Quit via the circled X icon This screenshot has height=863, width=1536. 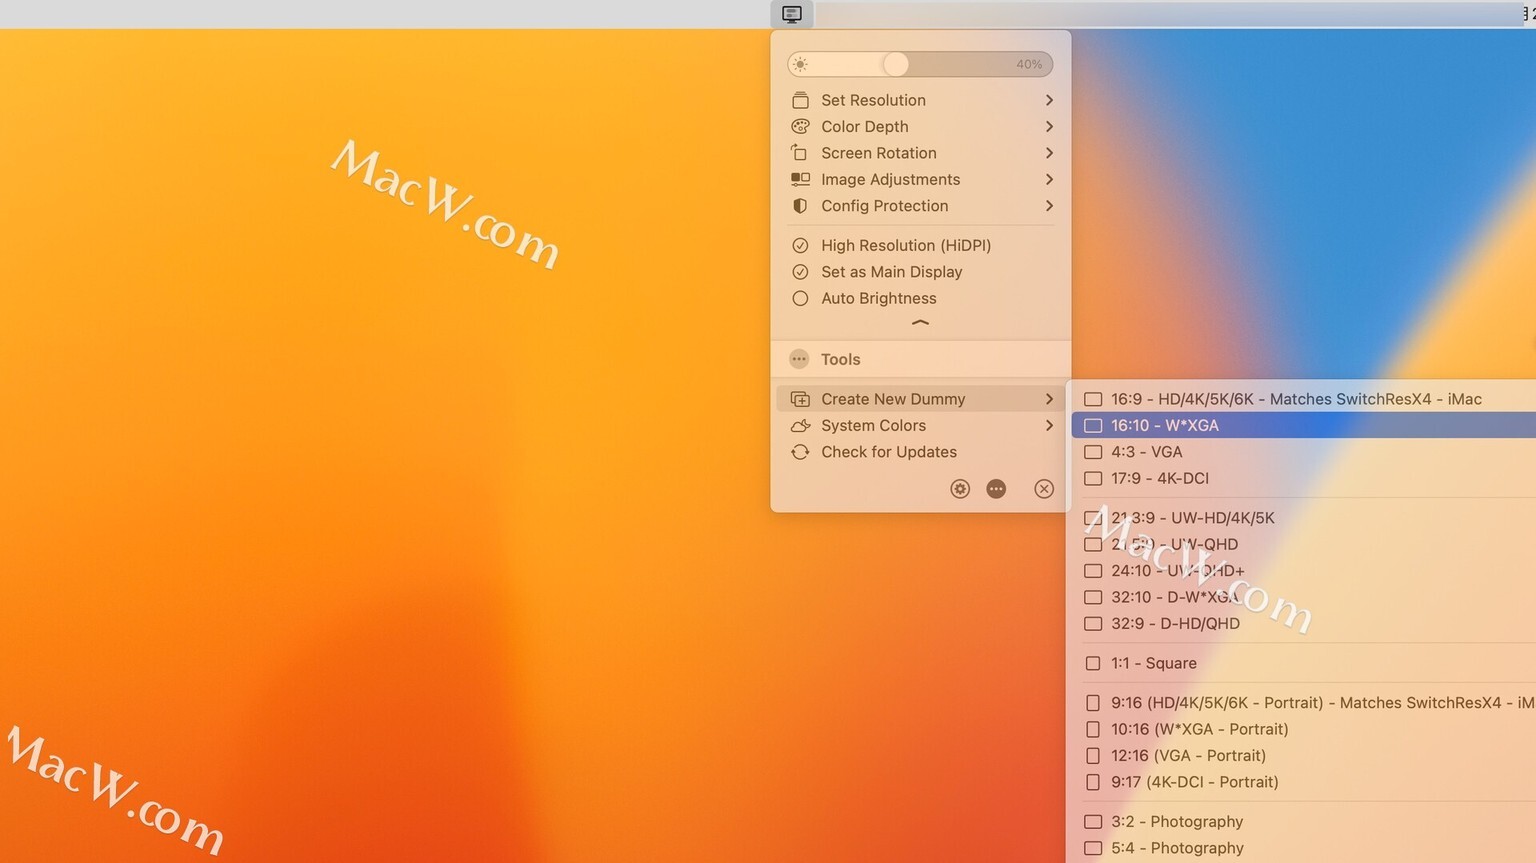[1044, 489]
